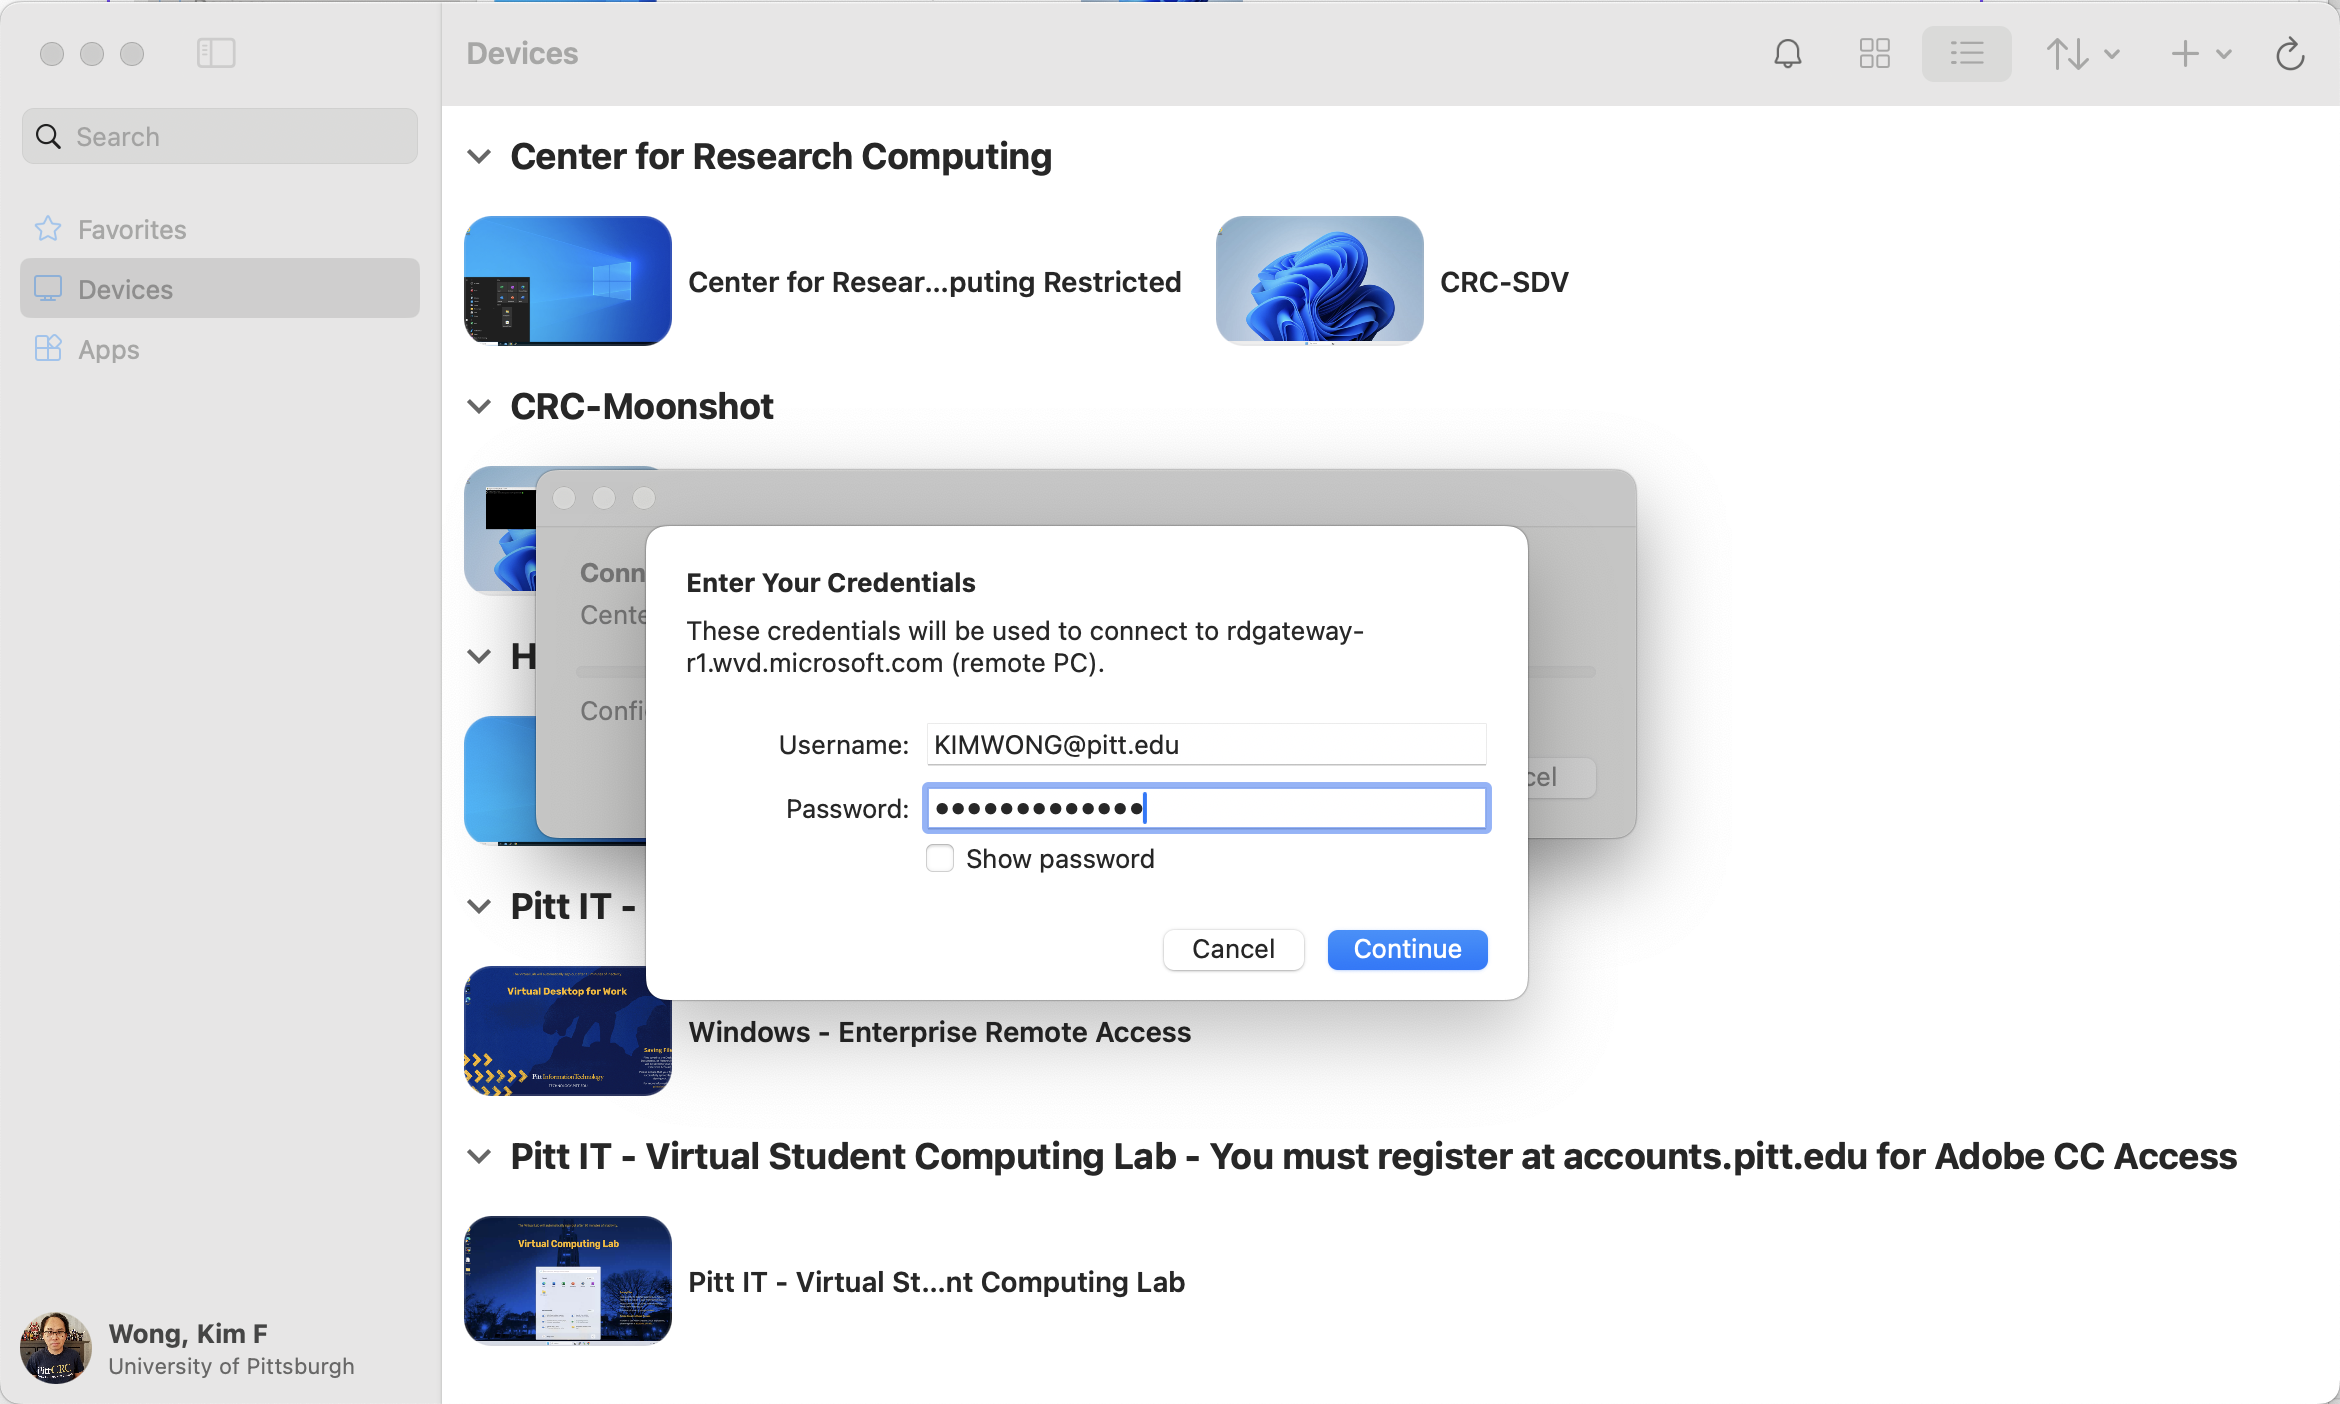Expand the CRC-Moonshot section
This screenshot has width=2340, height=1404.
480,404
